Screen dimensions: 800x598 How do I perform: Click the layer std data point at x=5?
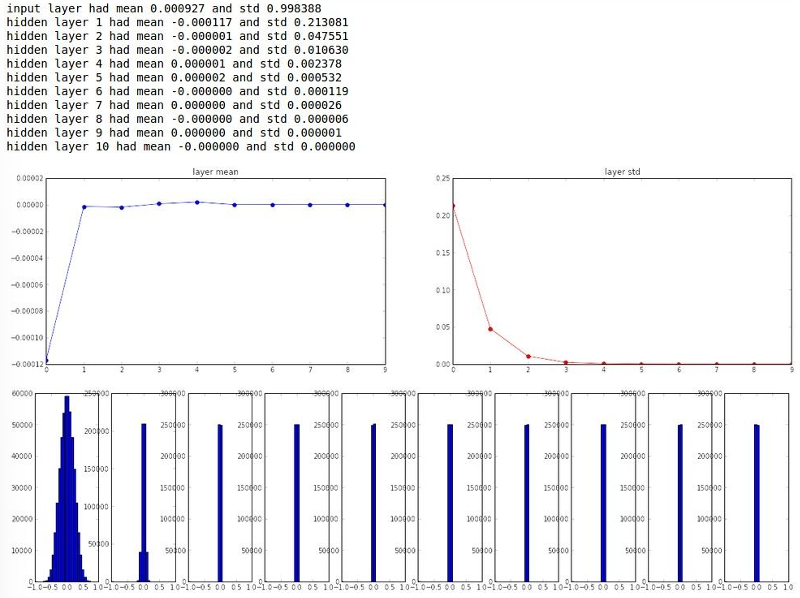[641, 364]
